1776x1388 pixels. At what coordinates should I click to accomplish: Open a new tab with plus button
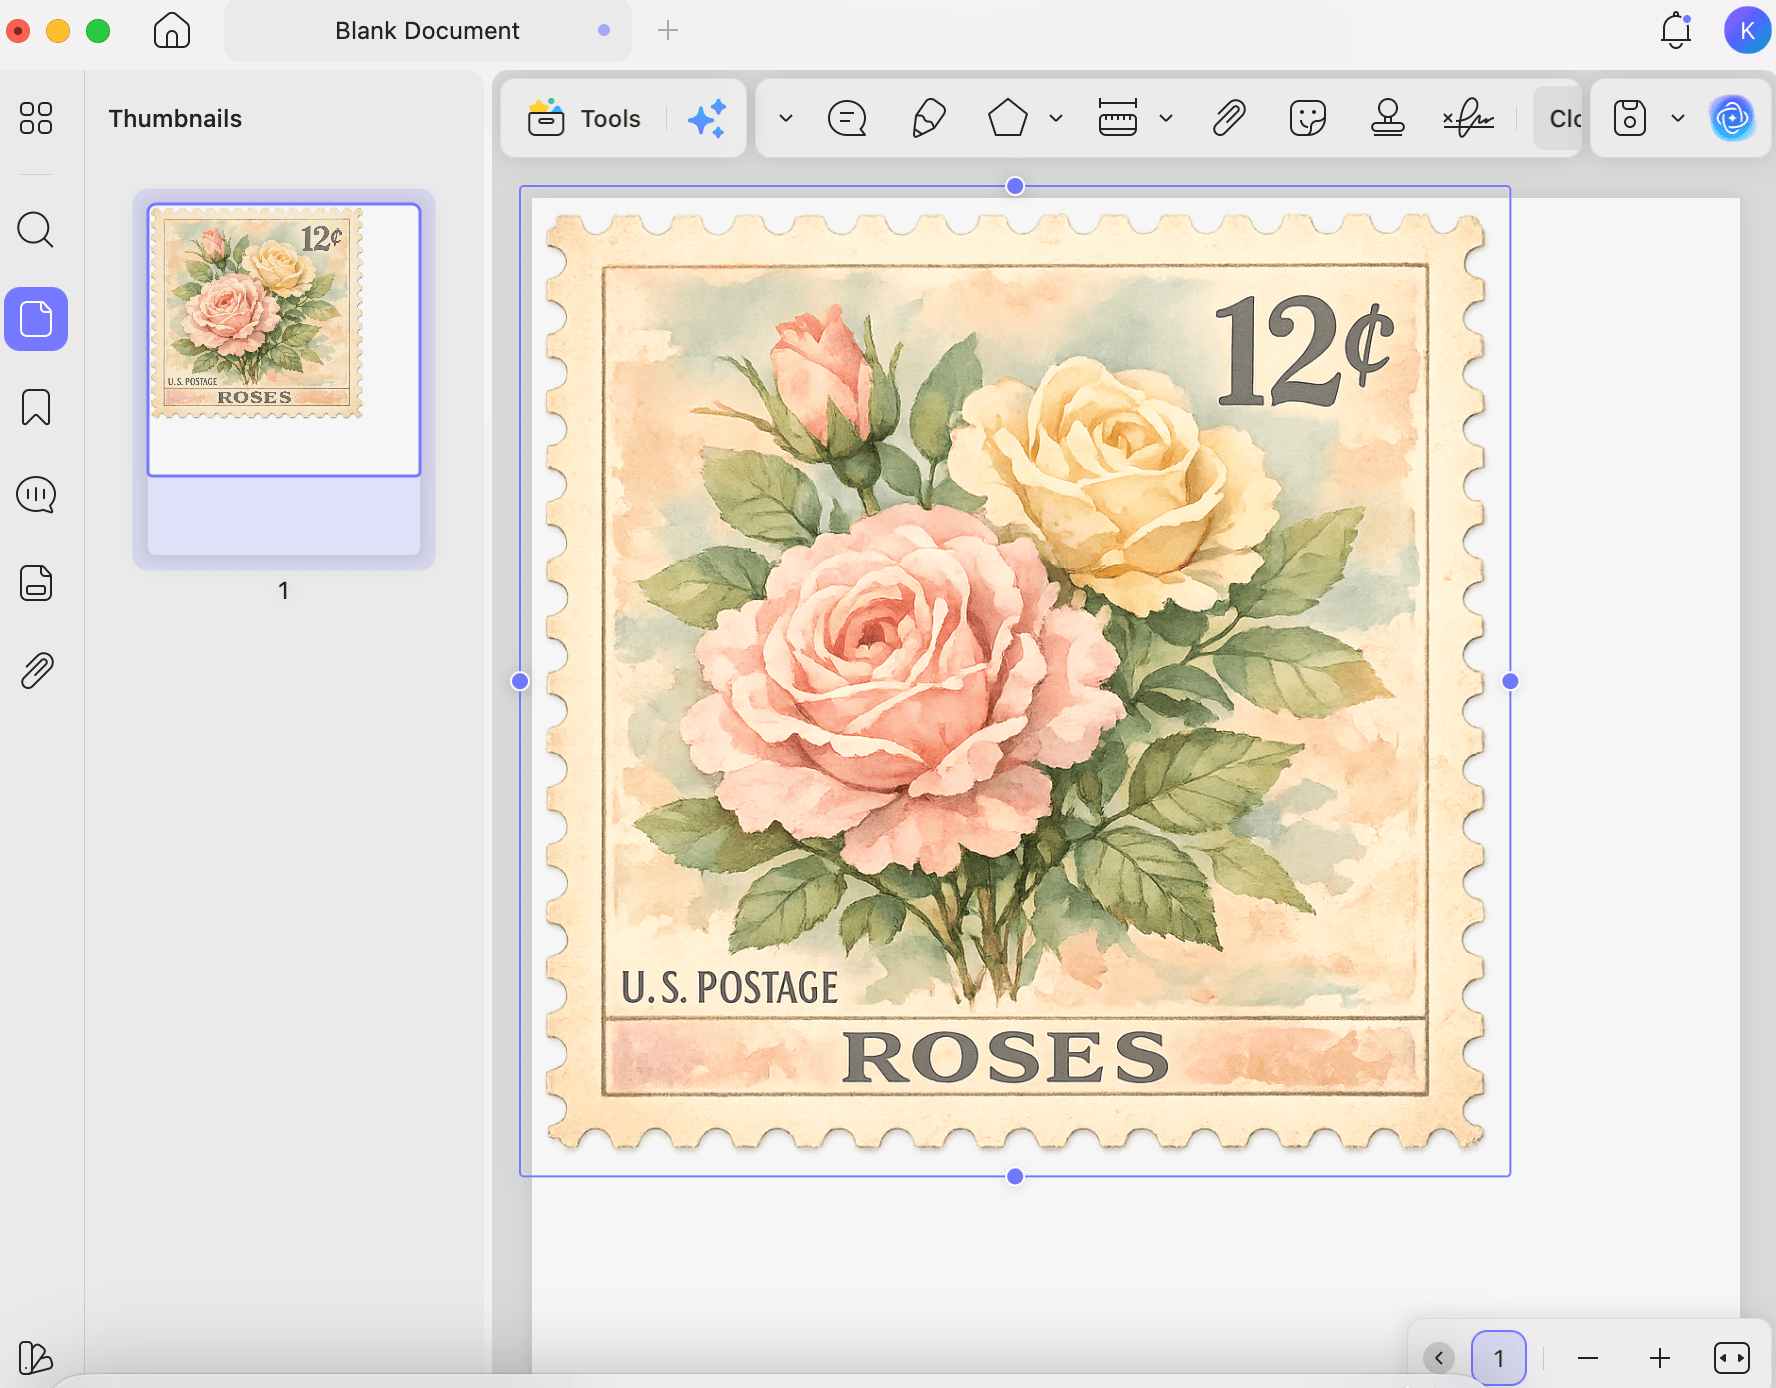(668, 31)
